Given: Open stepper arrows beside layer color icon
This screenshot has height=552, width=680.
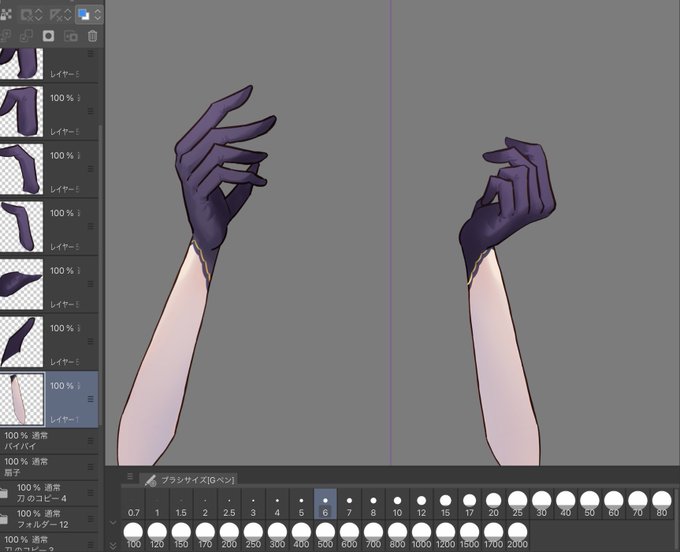Looking at the screenshot, I should (98, 15).
